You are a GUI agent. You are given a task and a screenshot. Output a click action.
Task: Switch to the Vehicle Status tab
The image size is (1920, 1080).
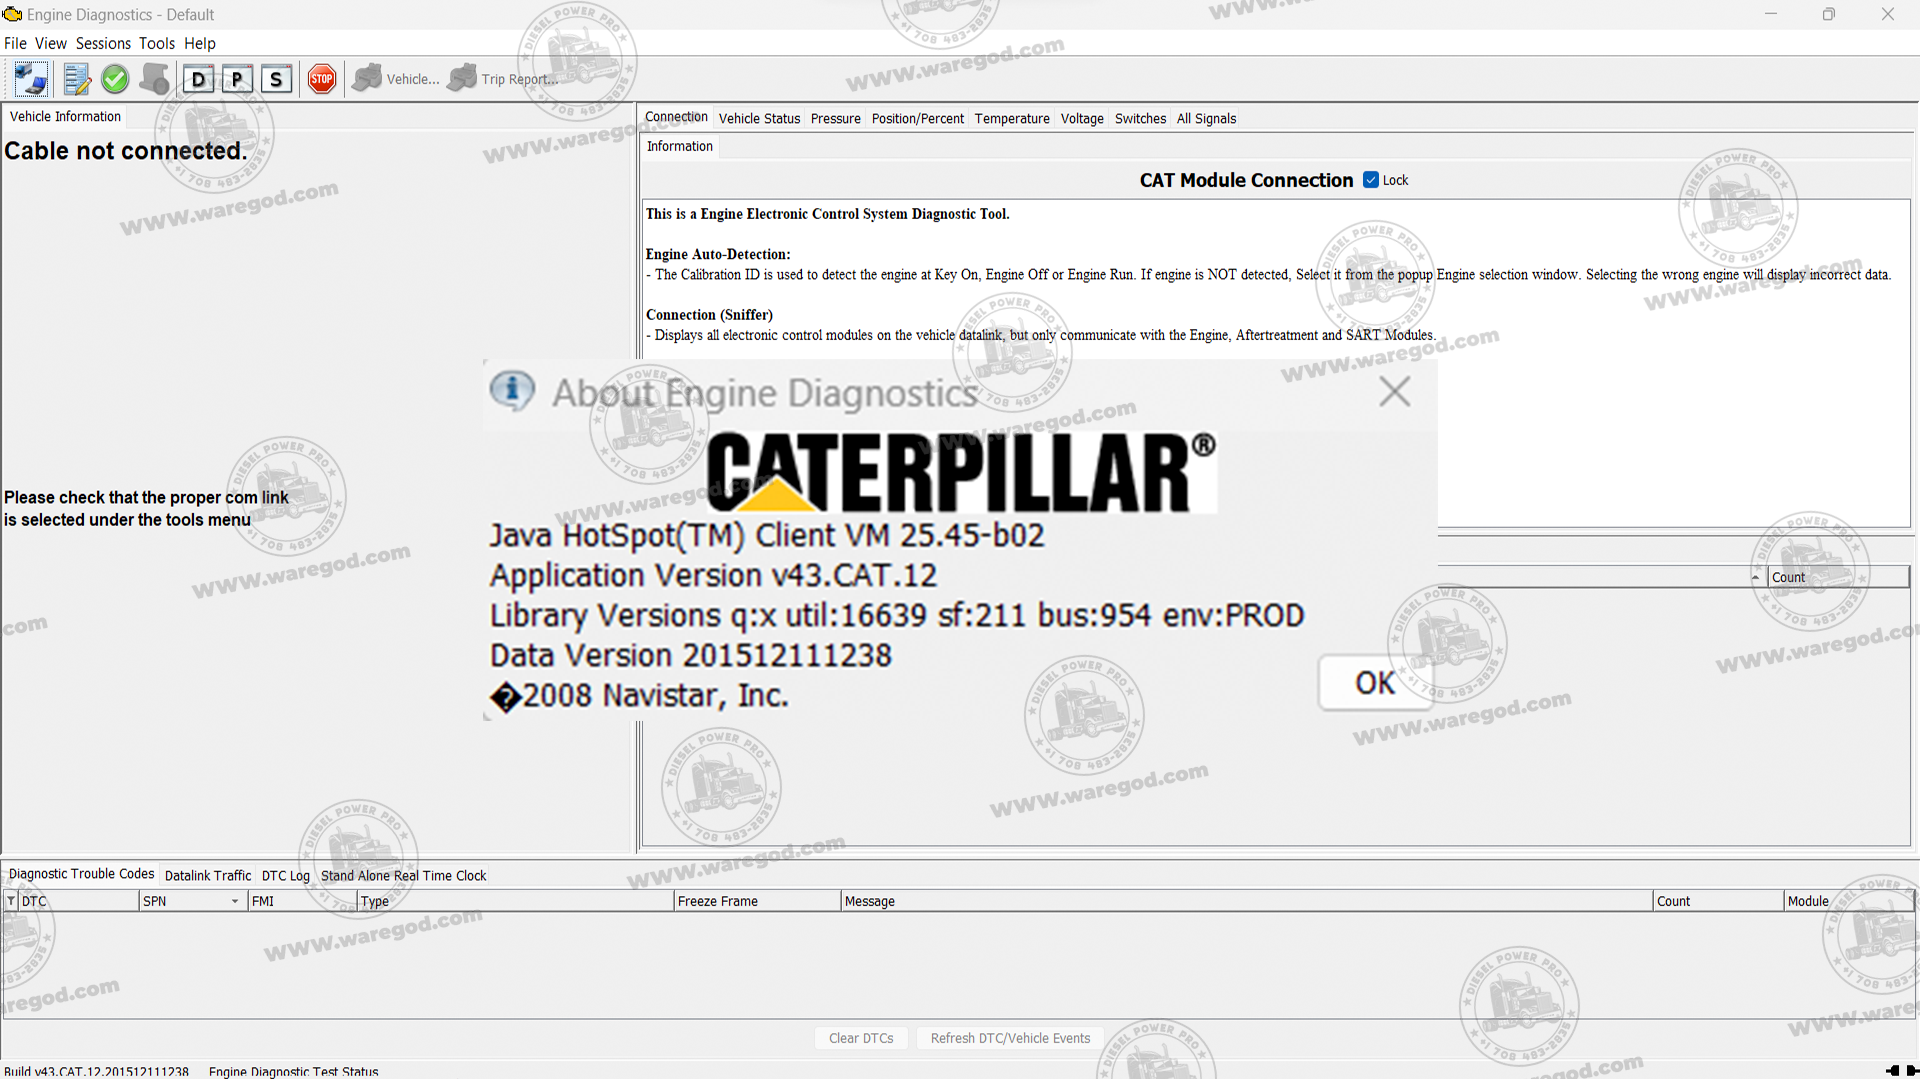pyautogui.click(x=759, y=118)
